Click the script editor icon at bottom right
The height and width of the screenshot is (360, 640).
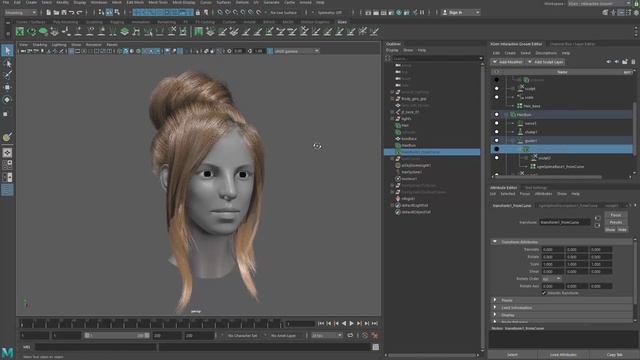(x=376, y=347)
